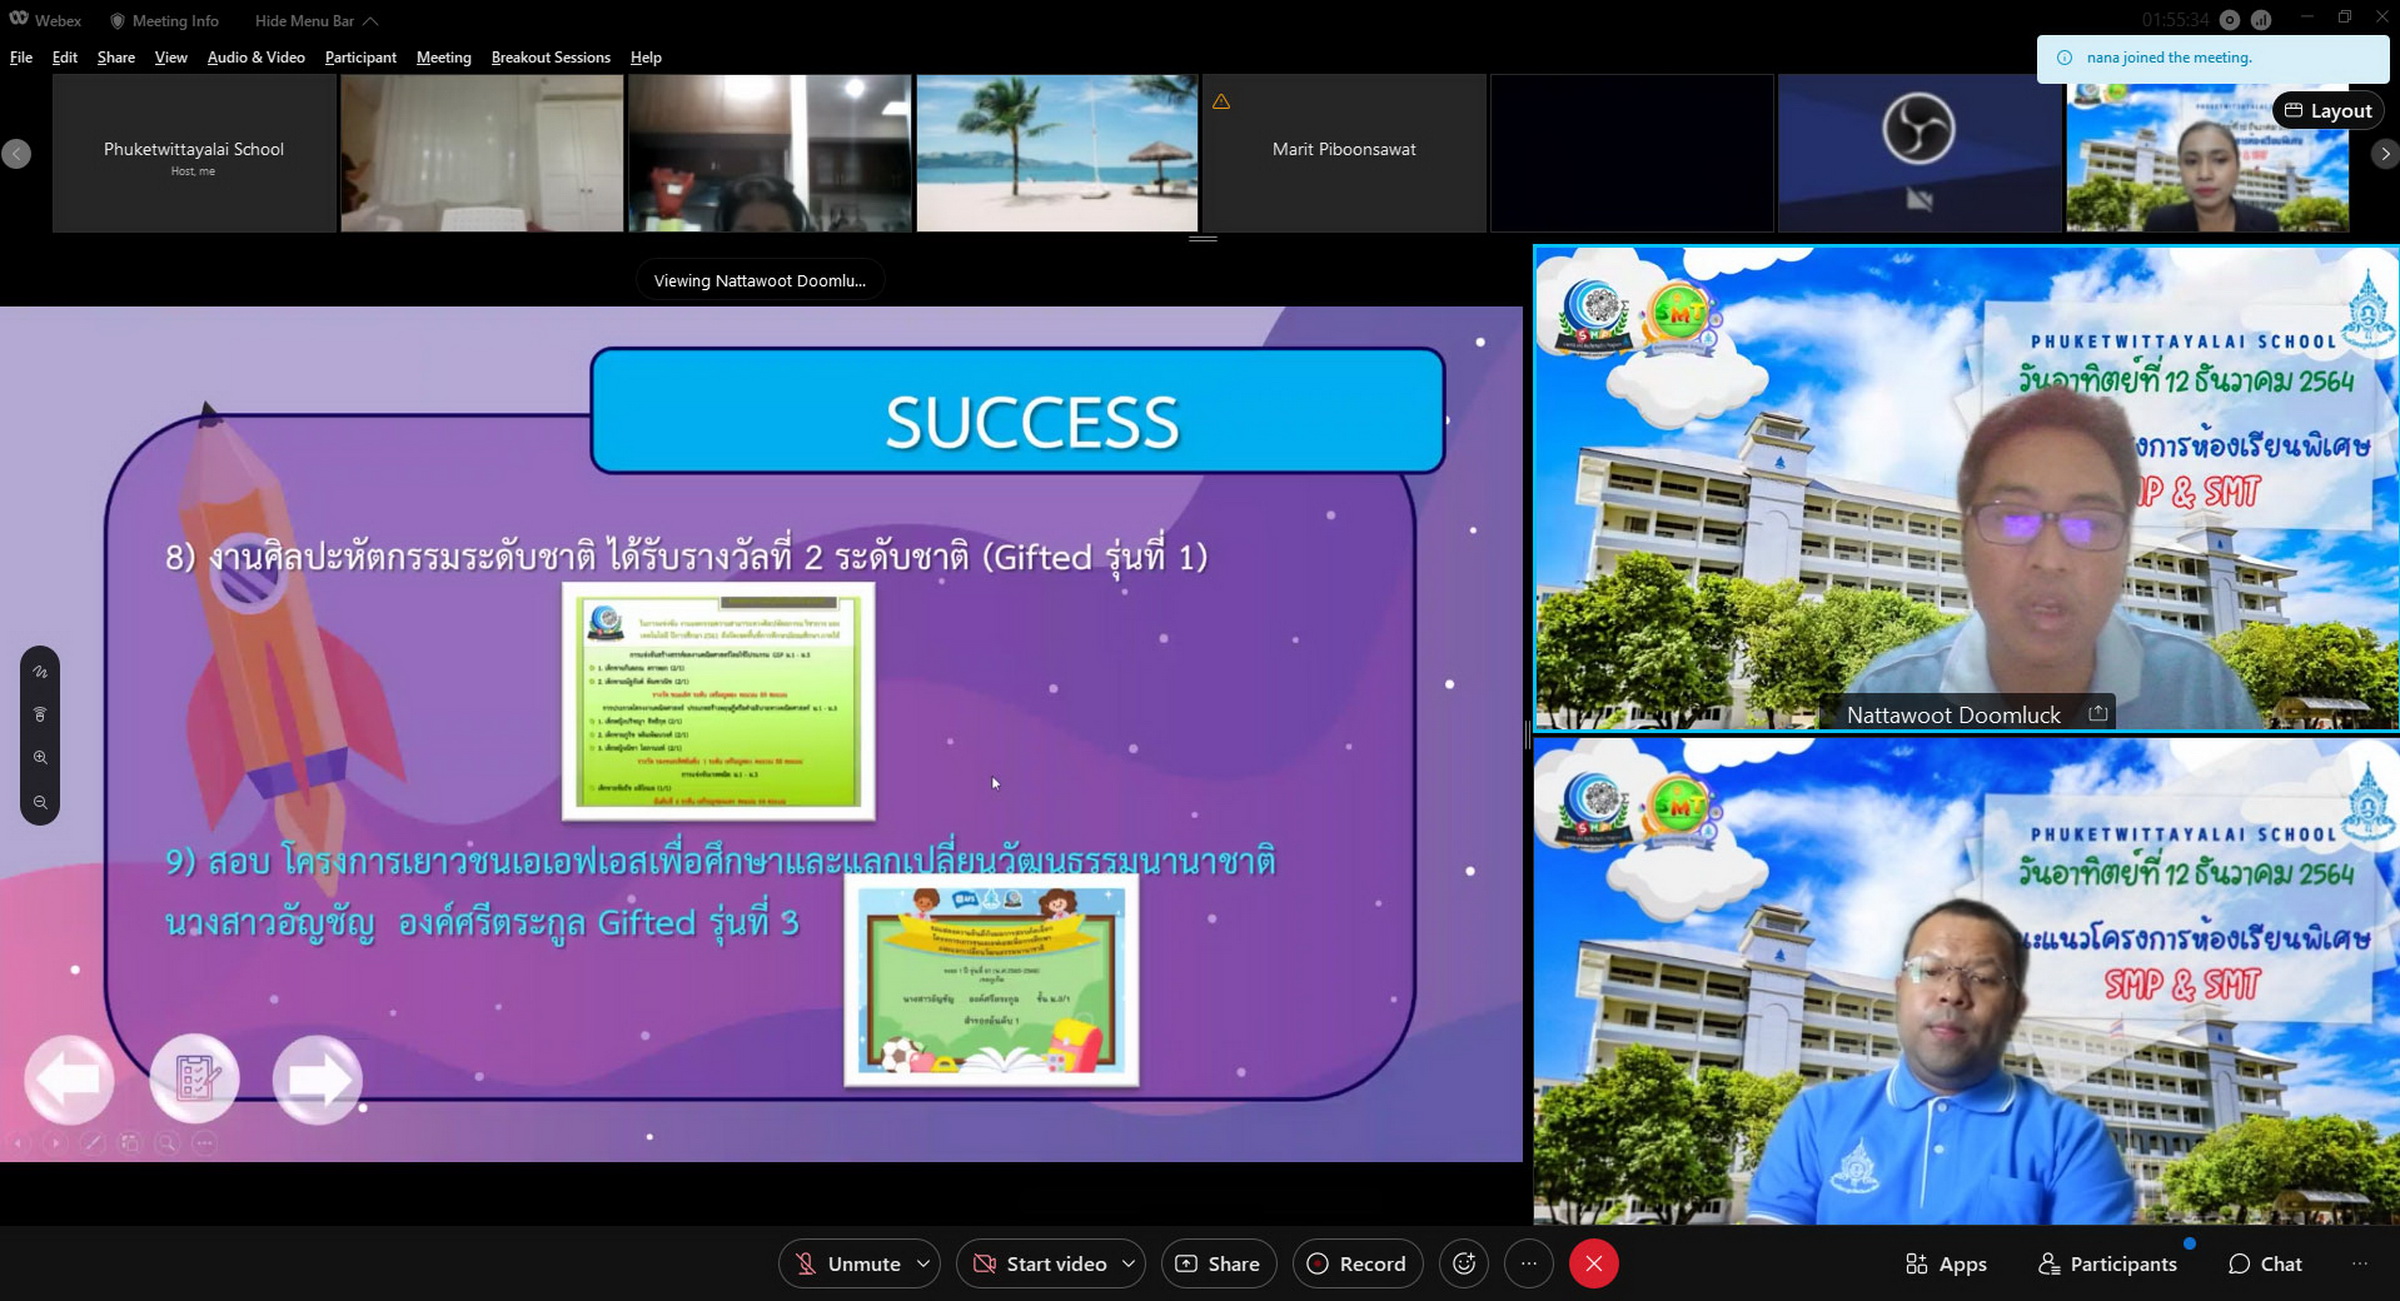This screenshot has height=1301, width=2400.
Task: Click the shared slide's pen tool icon
Action: click(x=92, y=1142)
